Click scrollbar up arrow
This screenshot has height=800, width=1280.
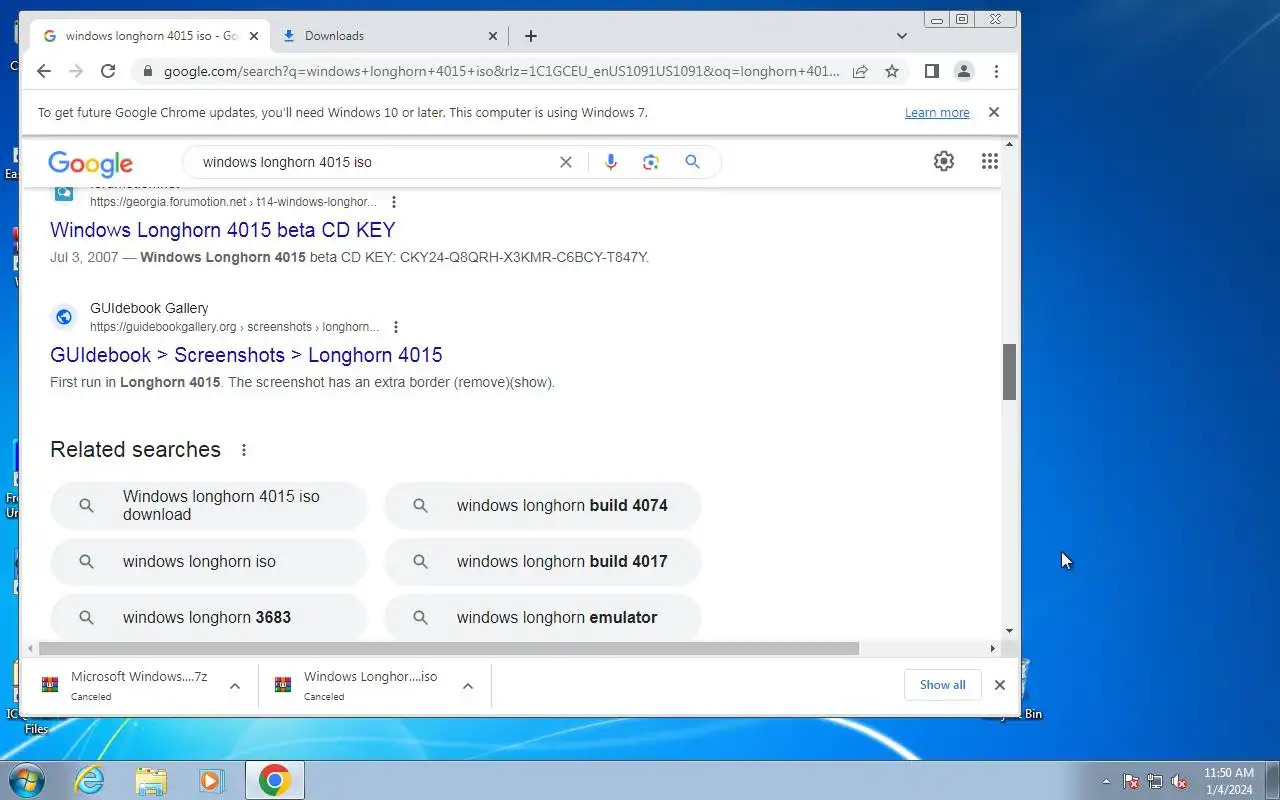(1010, 144)
